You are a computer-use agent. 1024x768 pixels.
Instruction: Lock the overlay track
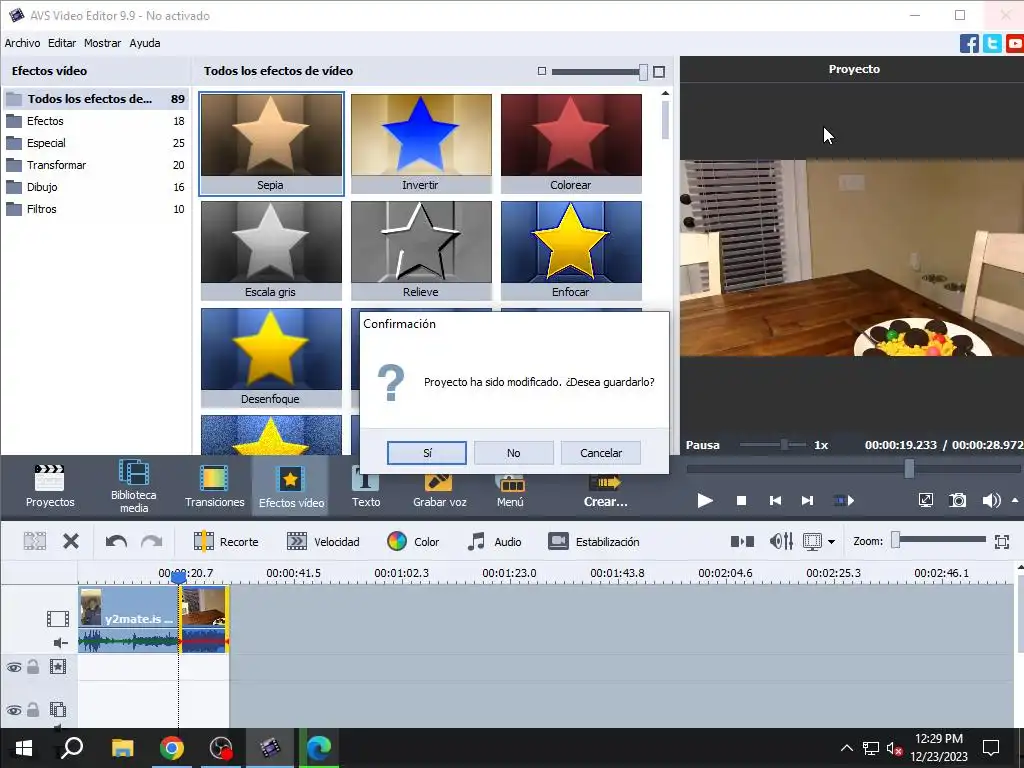click(x=33, y=709)
